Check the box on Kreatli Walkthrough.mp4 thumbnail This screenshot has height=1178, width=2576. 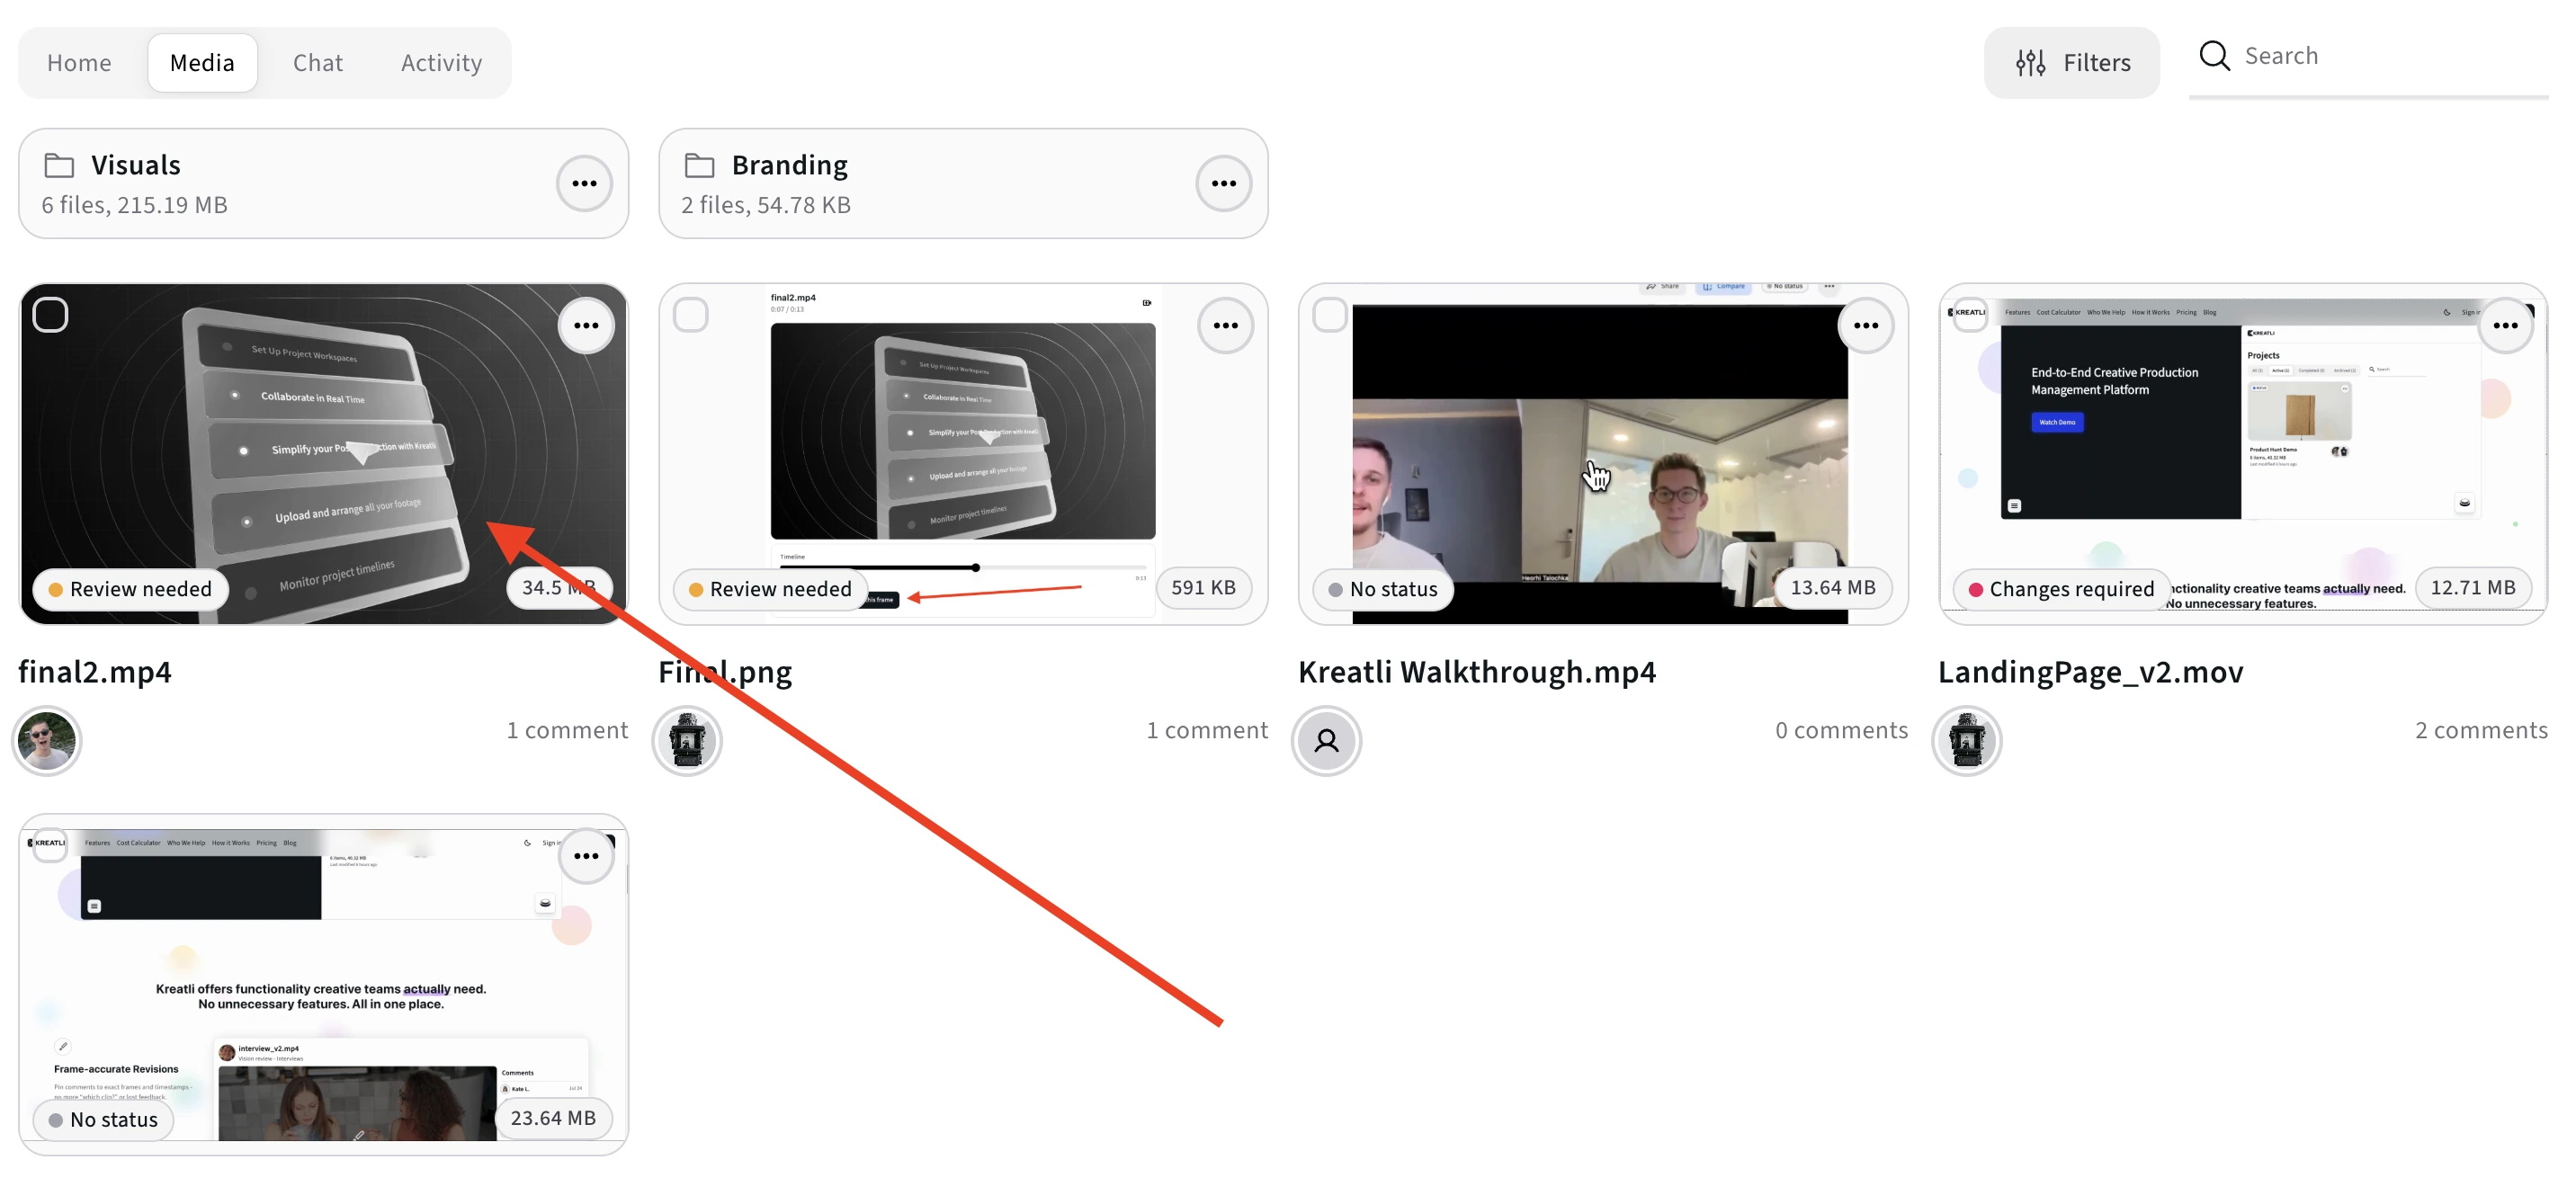coord(1330,314)
